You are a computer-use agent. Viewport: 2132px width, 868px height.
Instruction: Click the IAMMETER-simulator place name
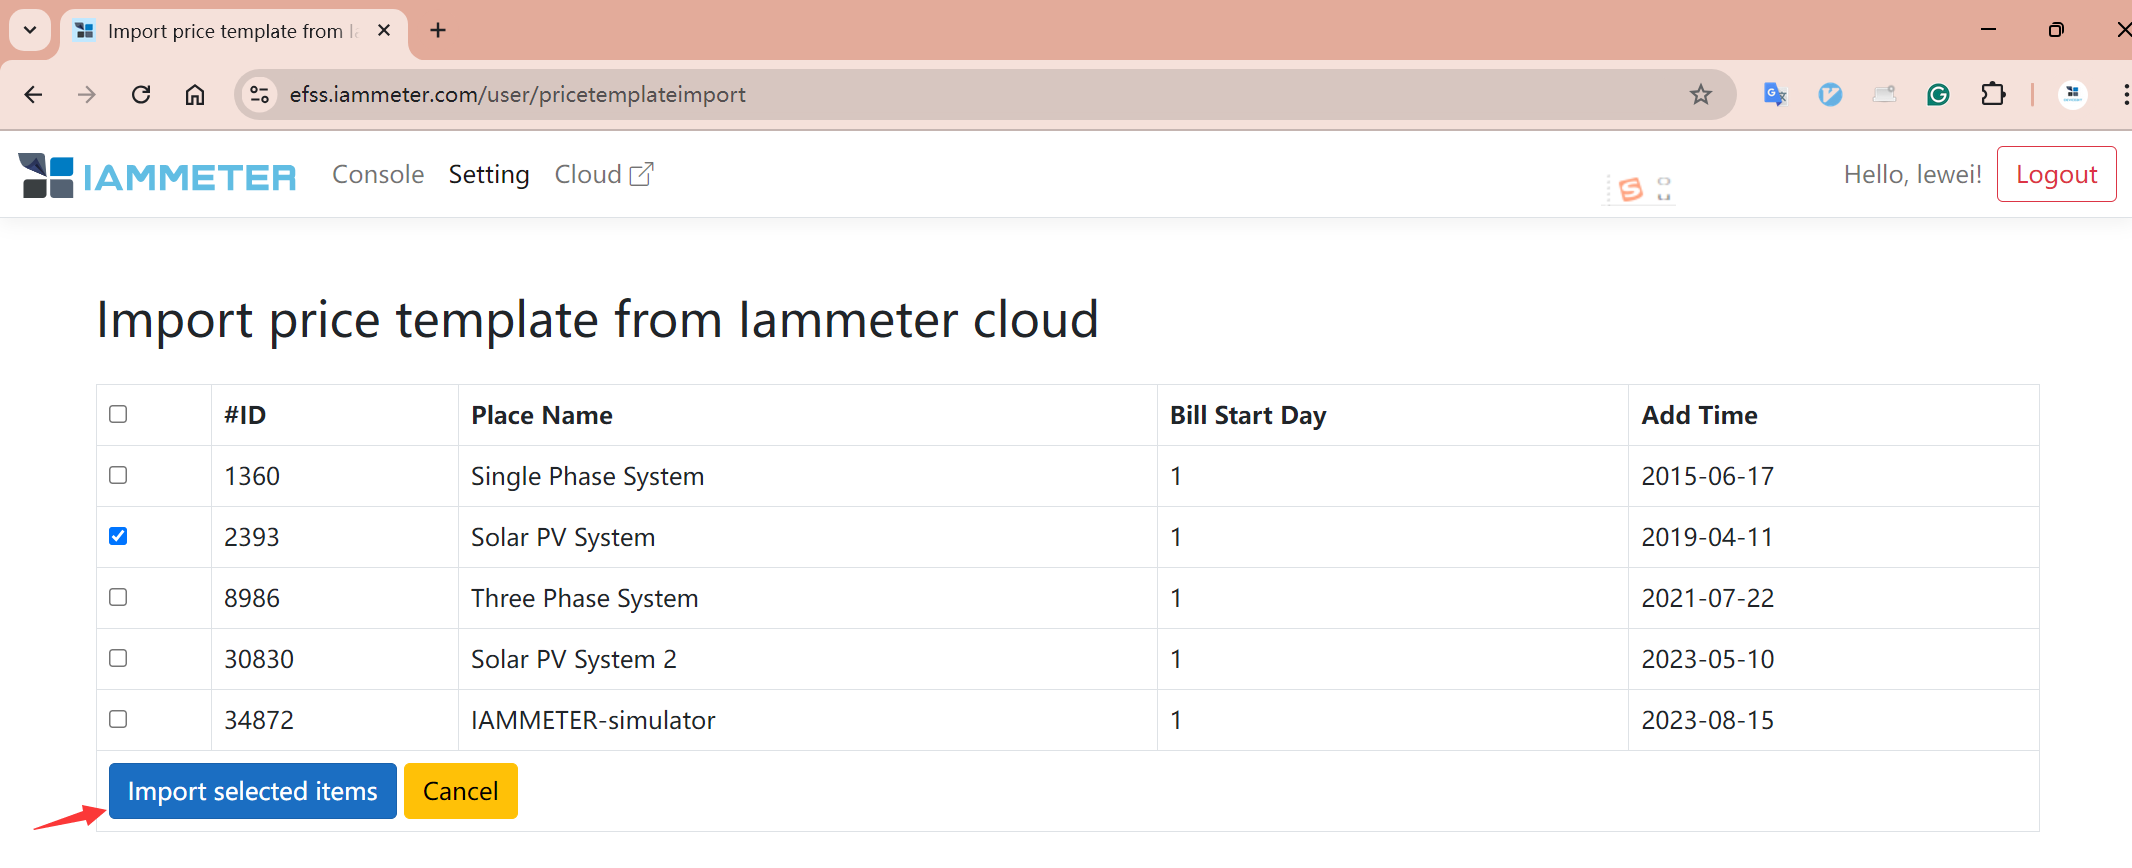click(593, 720)
